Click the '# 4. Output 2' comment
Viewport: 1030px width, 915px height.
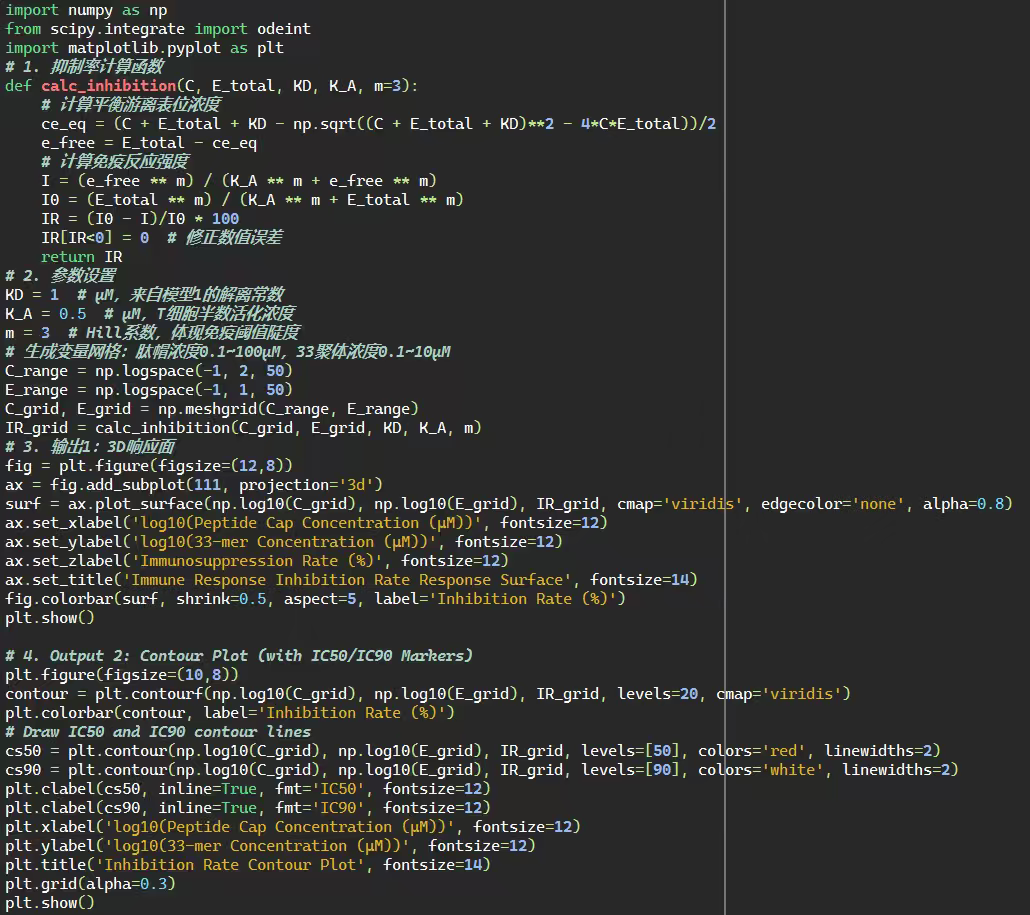point(238,656)
